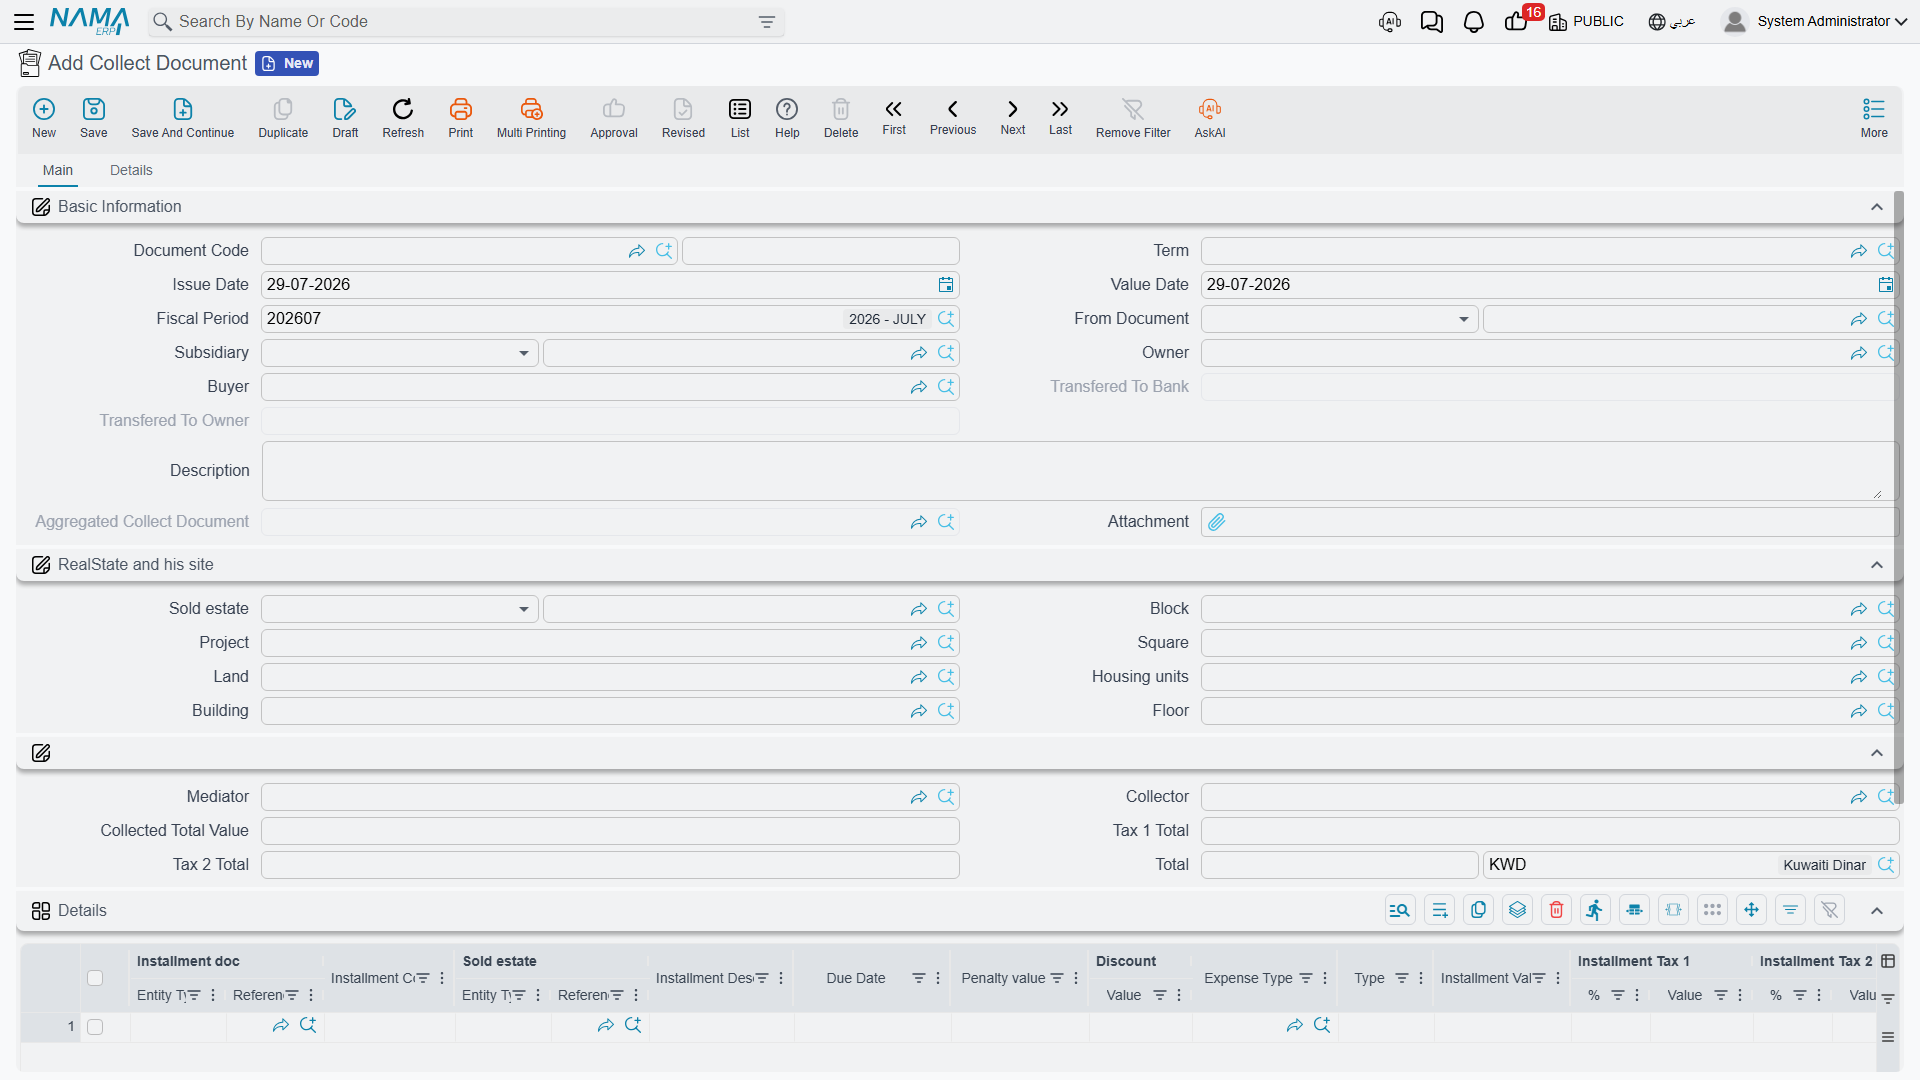Open the hamburger navigation menu
Viewport: 1920px width, 1080px height.
[25, 21]
